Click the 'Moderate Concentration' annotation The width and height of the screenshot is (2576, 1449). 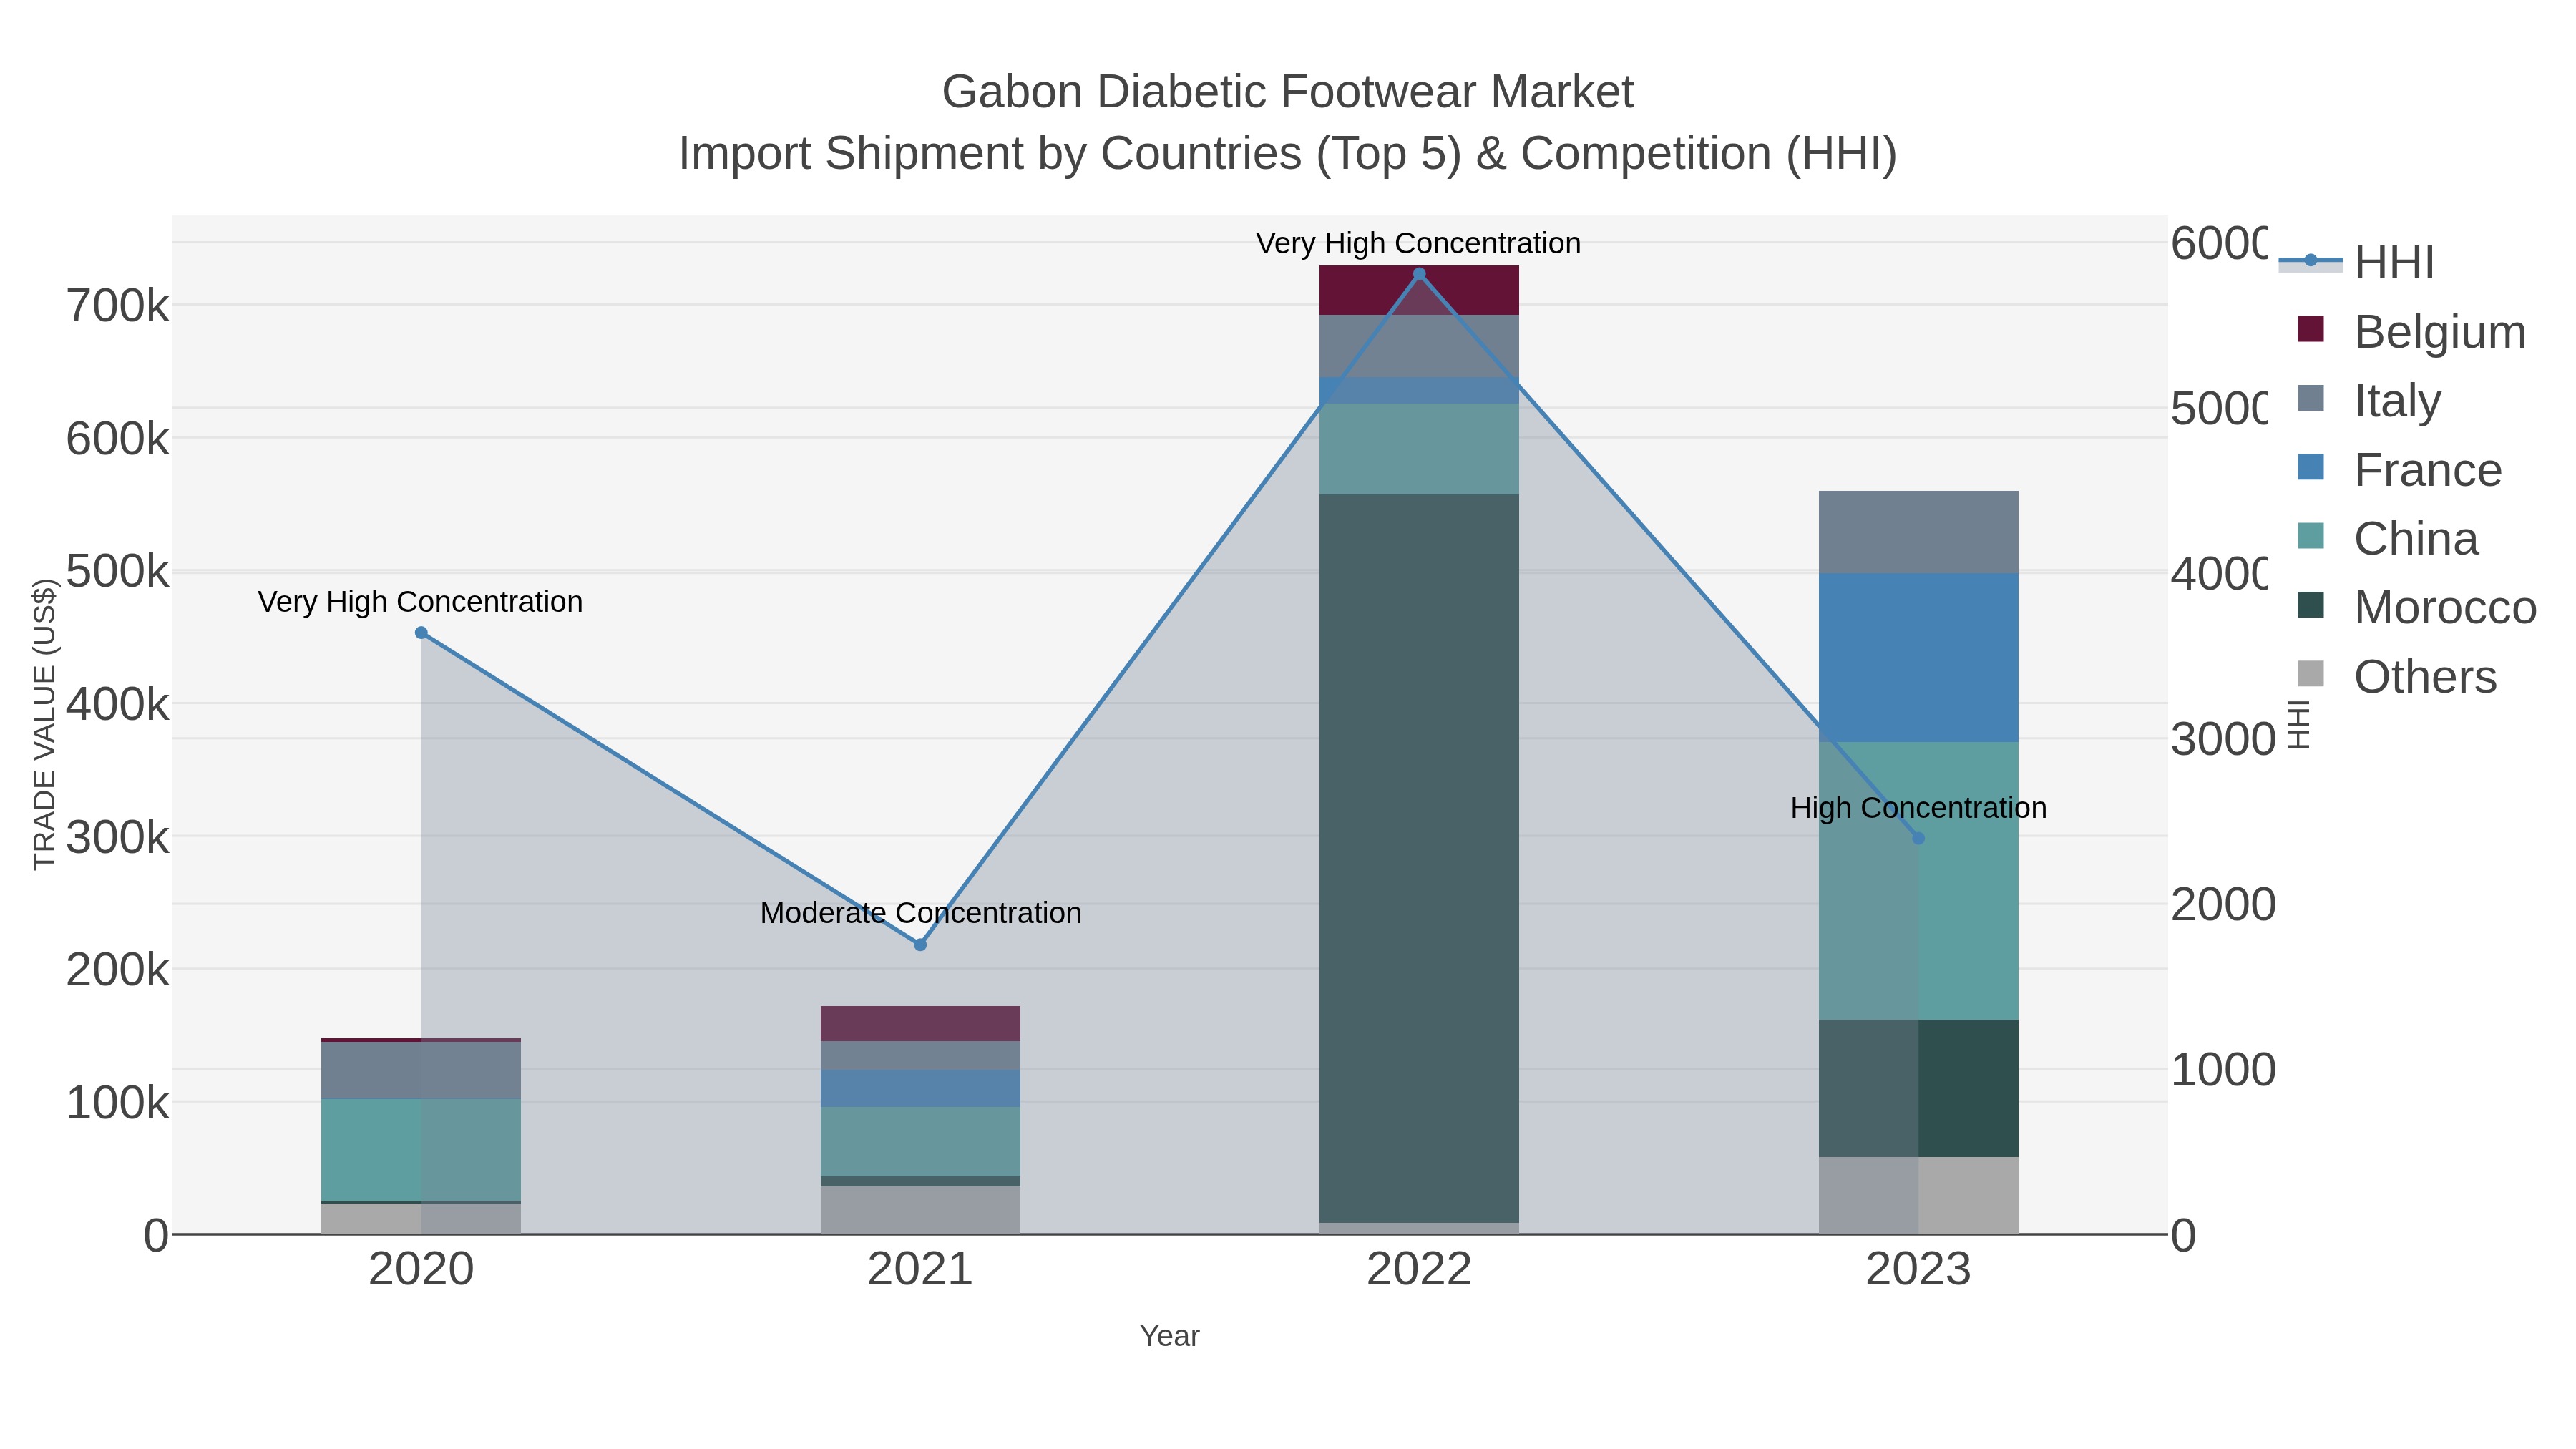click(921, 913)
